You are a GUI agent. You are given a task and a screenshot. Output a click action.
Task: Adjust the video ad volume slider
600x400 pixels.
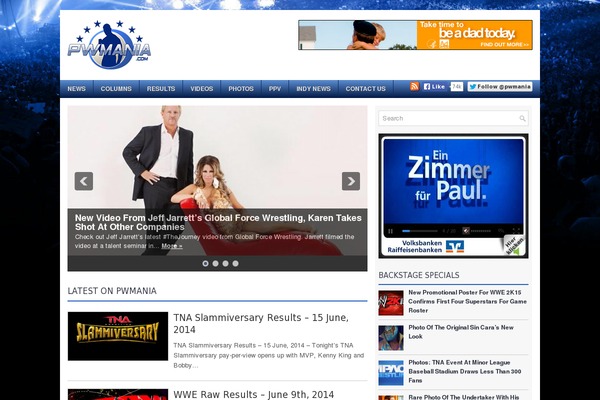(481, 231)
